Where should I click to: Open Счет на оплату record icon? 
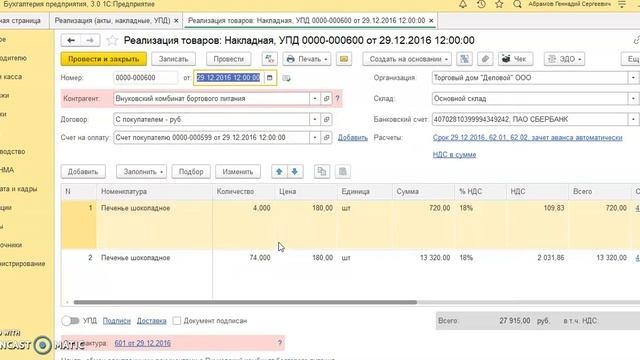tap(326, 138)
